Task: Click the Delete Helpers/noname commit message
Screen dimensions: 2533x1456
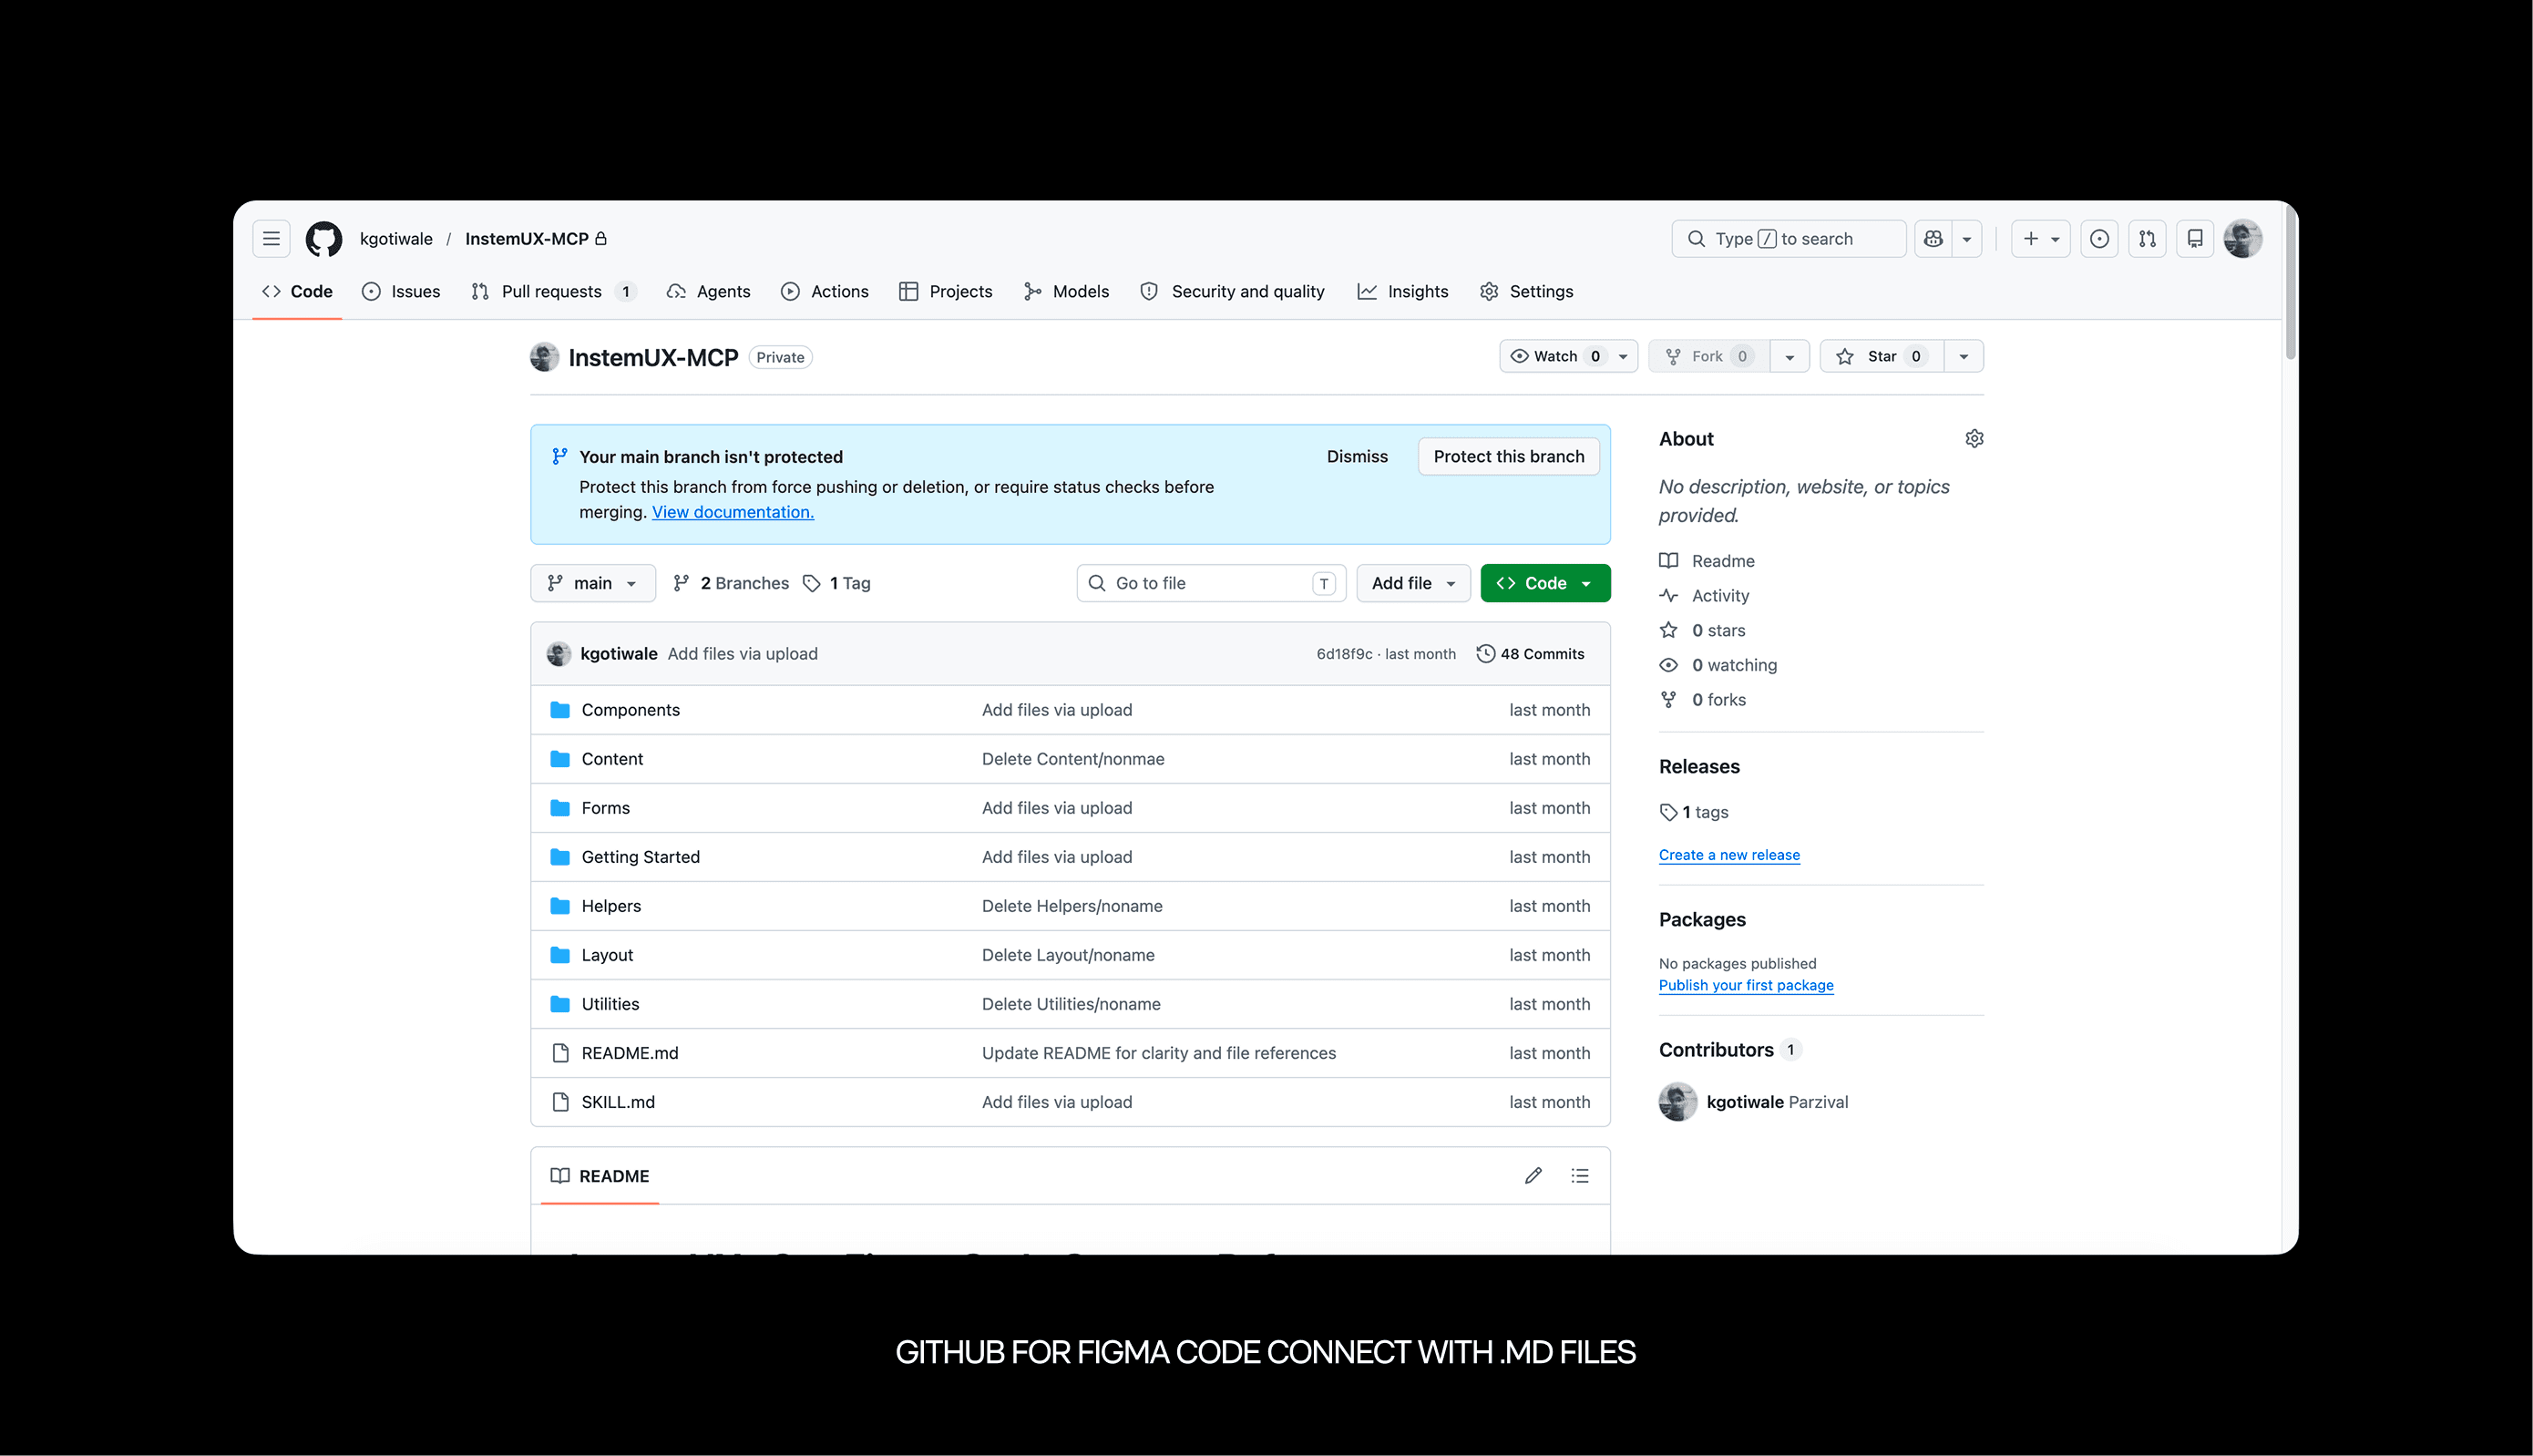Action: click(x=1072, y=906)
